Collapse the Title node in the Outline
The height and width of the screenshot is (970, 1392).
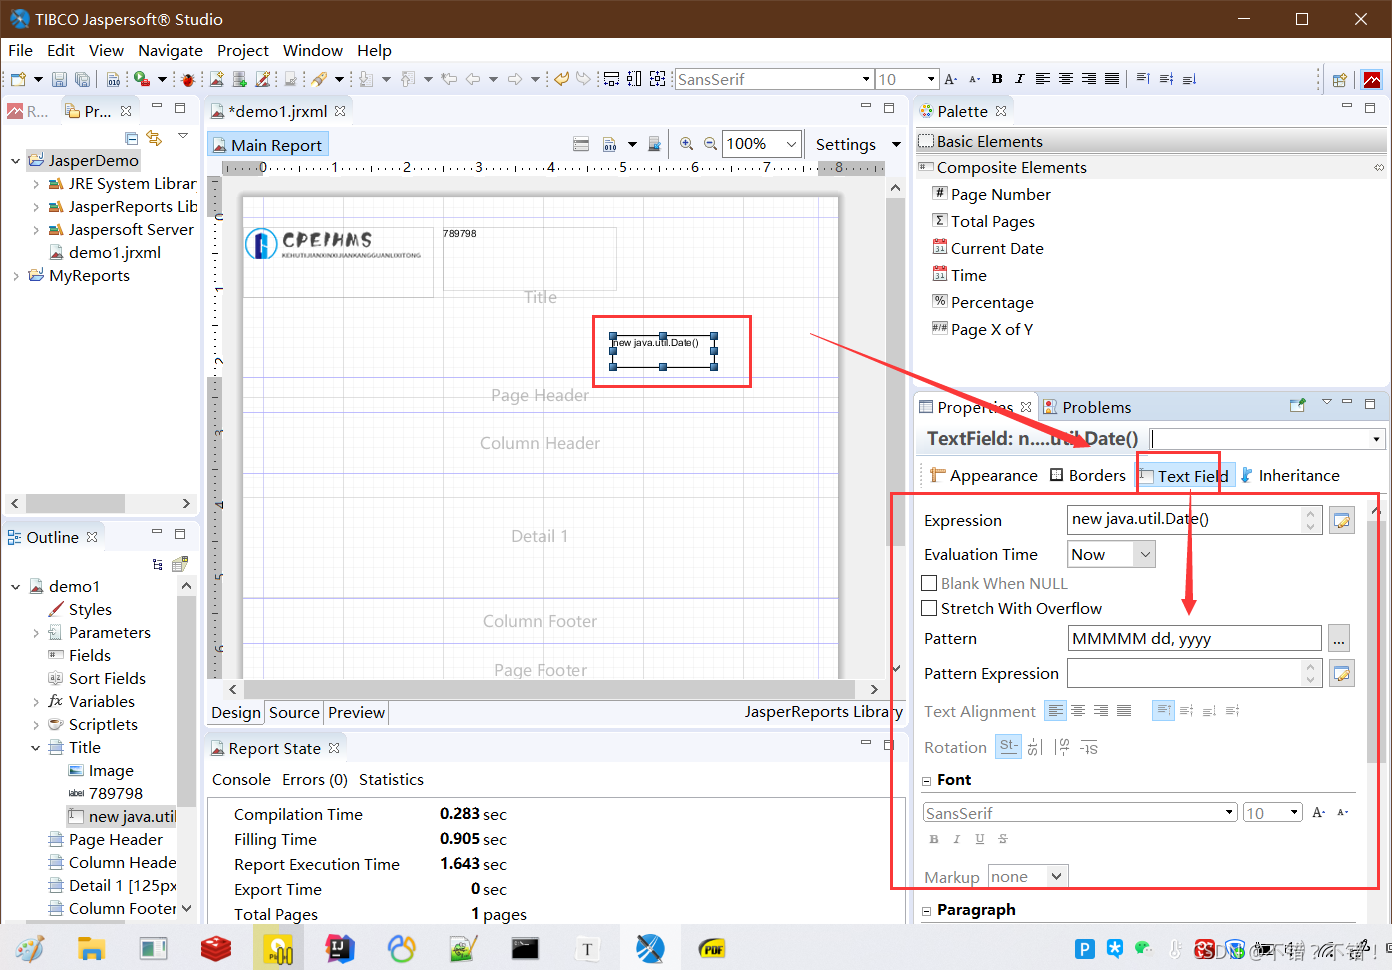[36, 748]
